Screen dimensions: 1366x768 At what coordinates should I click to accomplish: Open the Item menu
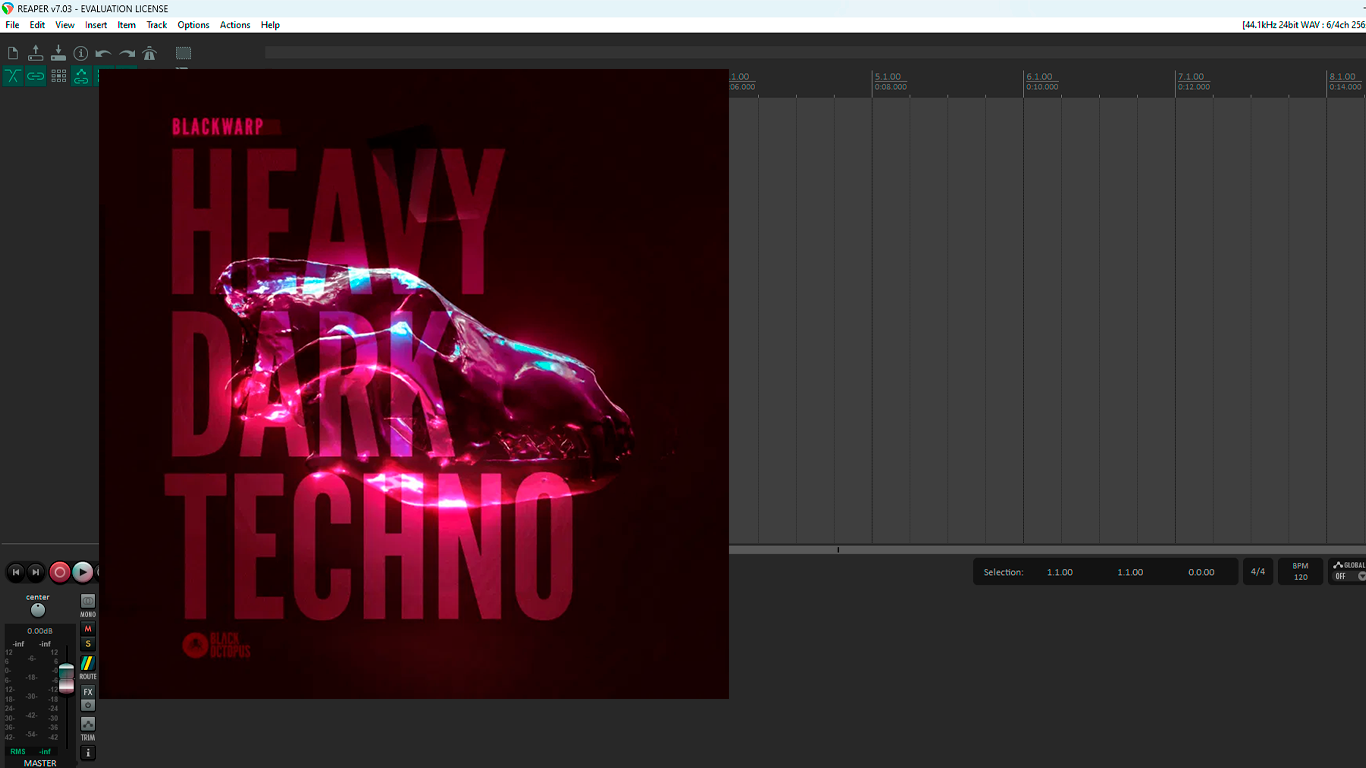(127, 25)
